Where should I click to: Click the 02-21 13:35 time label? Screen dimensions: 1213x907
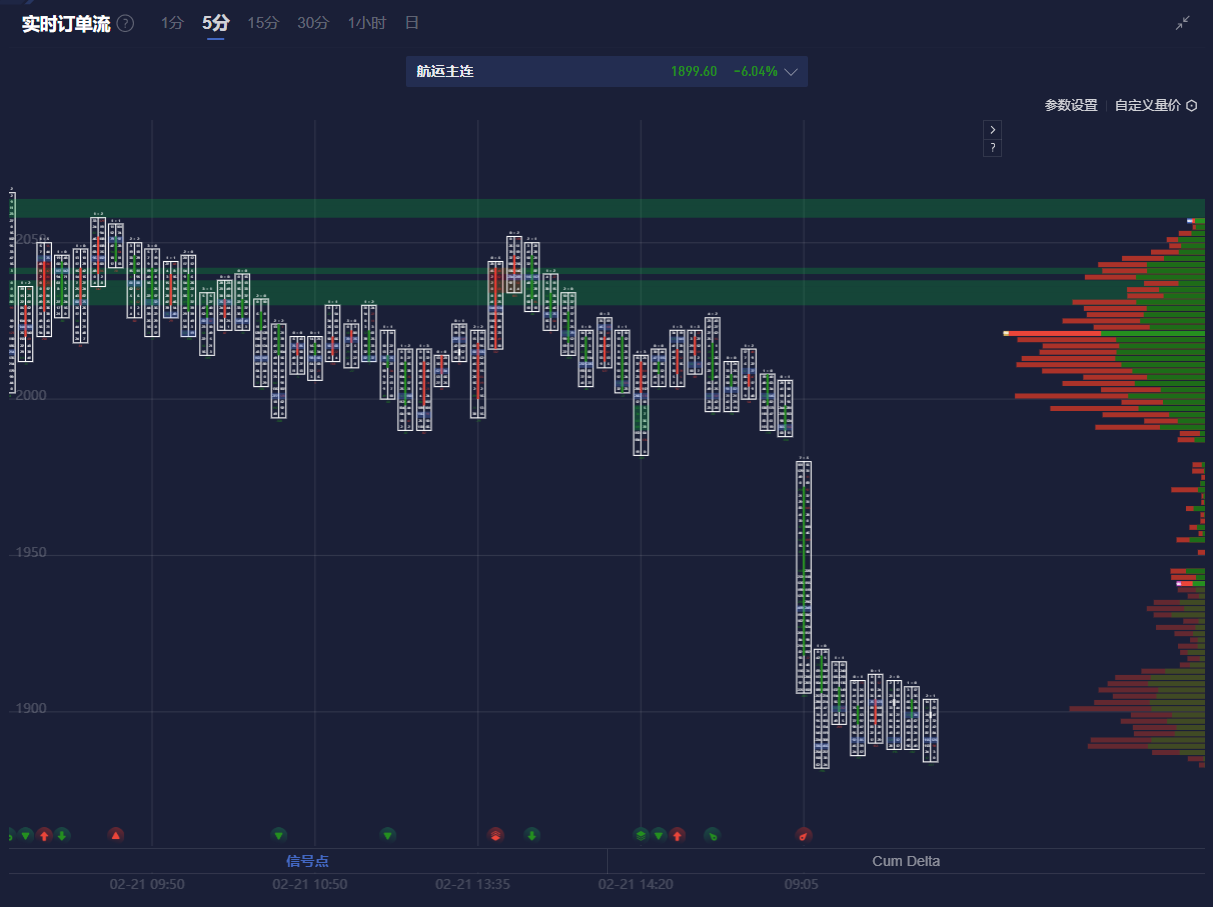[x=473, y=884]
